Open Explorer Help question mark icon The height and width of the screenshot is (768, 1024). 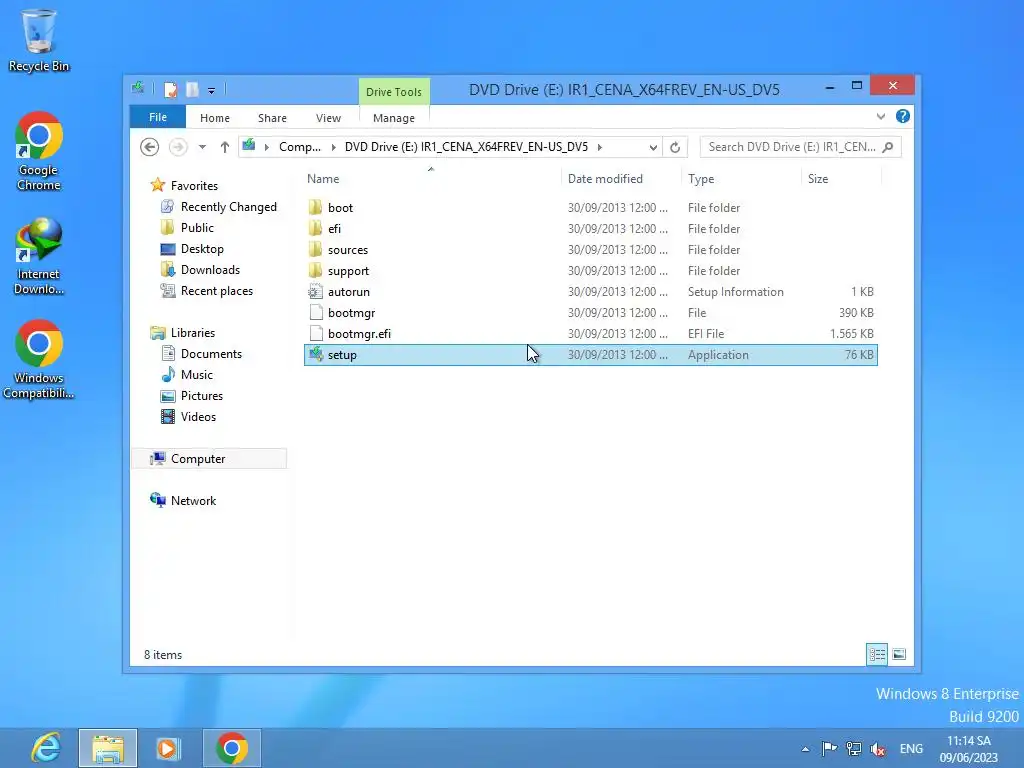tap(903, 116)
